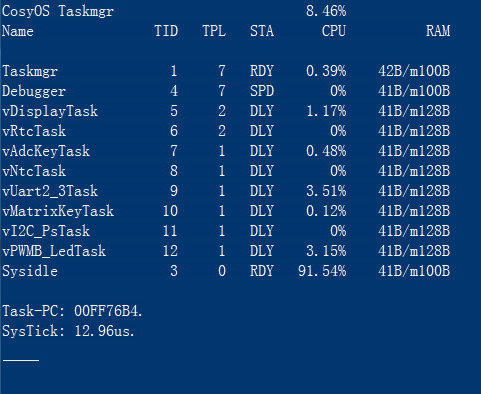481x394 pixels.
Task: Select the vAdcKeyTask entry
Action: click(46, 151)
